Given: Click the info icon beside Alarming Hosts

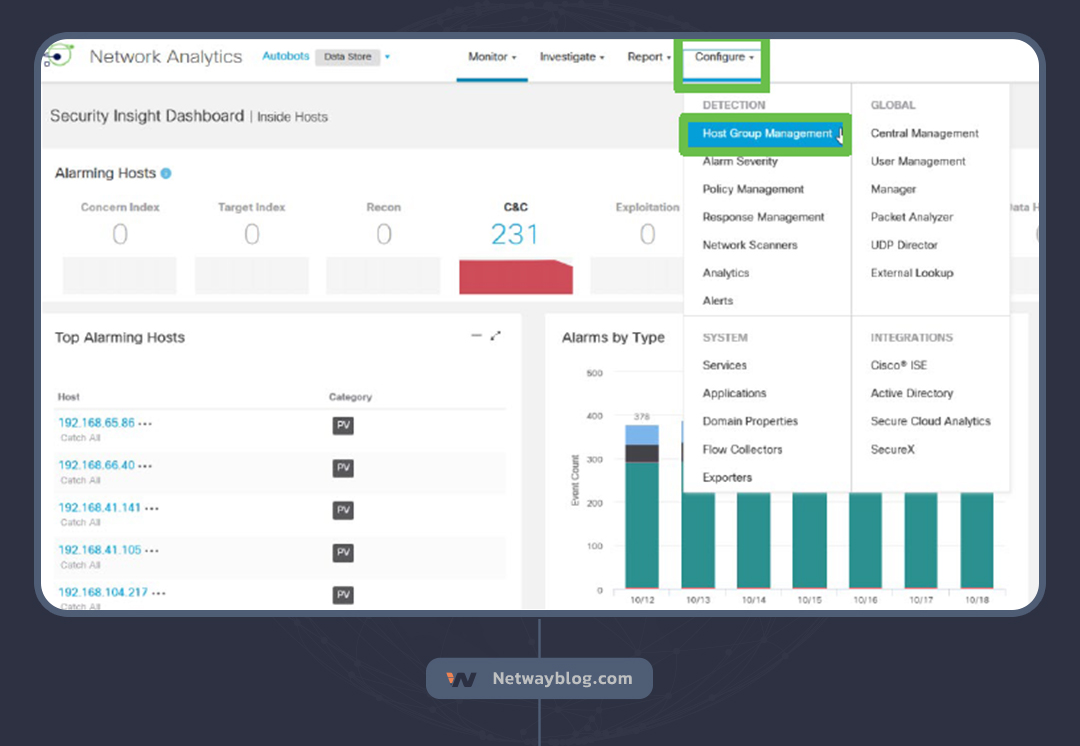Looking at the screenshot, I should [x=166, y=173].
